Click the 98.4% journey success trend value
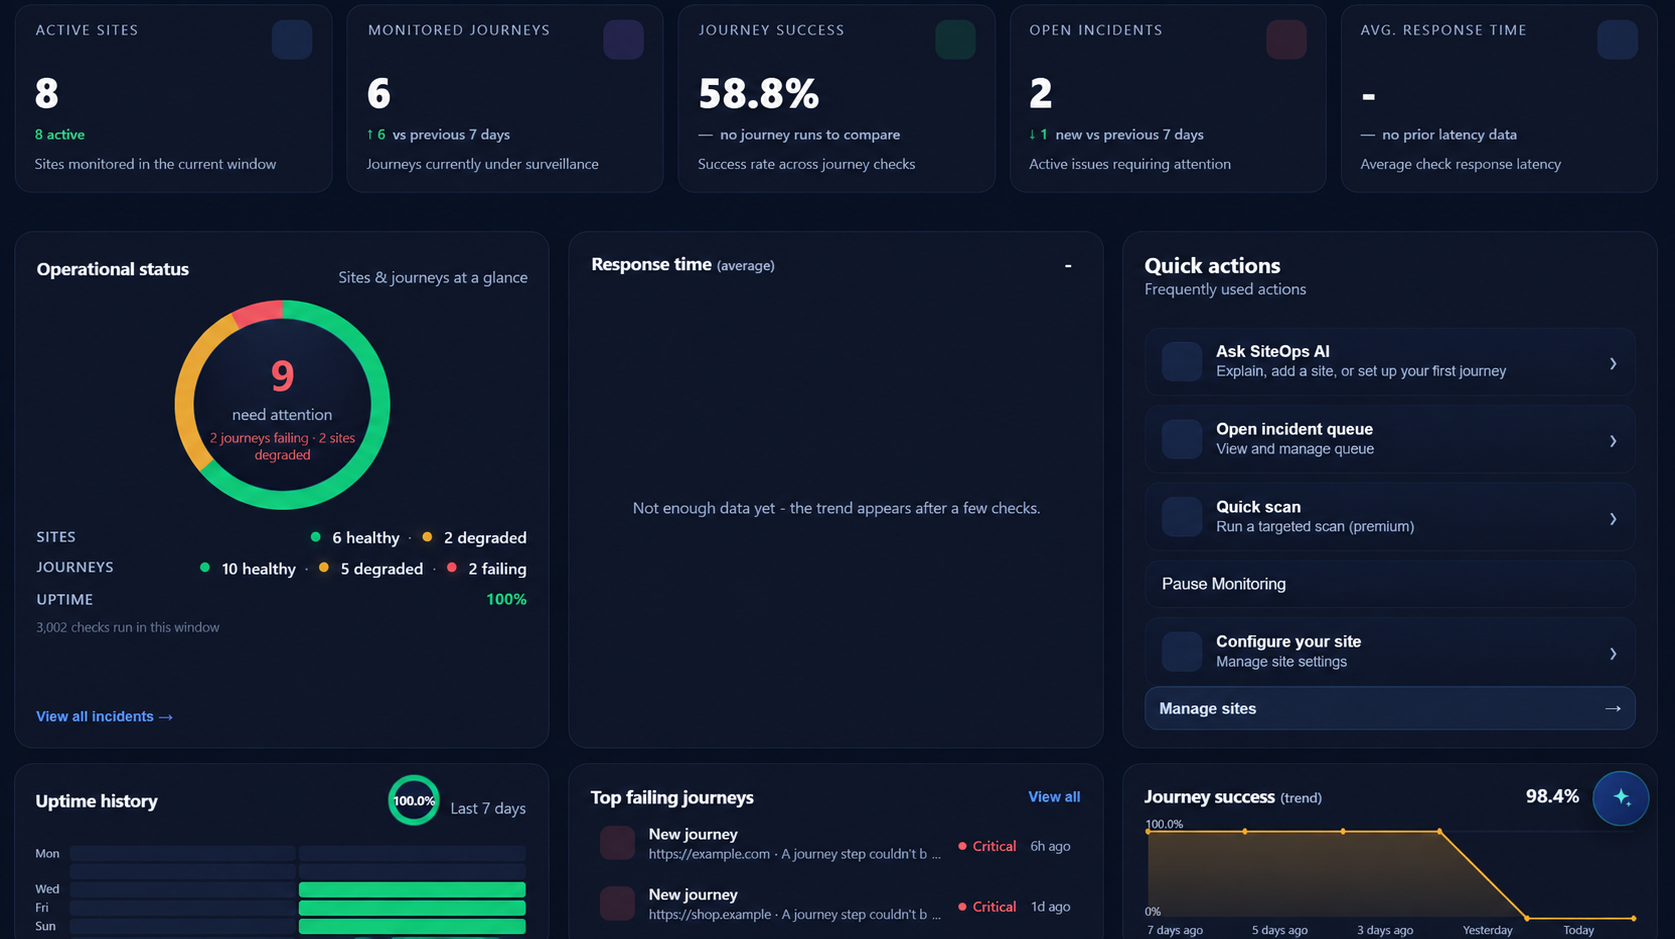The height and width of the screenshot is (939, 1675). (1552, 796)
